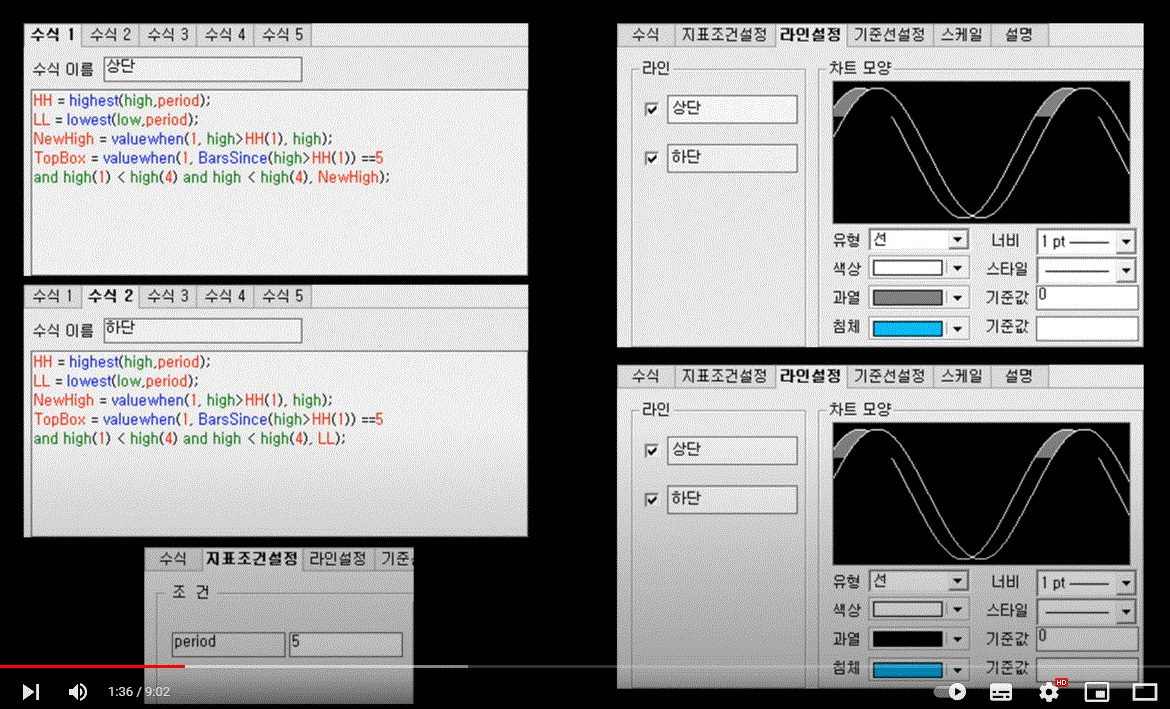Click the period value field showing 5
1170x709 pixels.
pos(345,643)
